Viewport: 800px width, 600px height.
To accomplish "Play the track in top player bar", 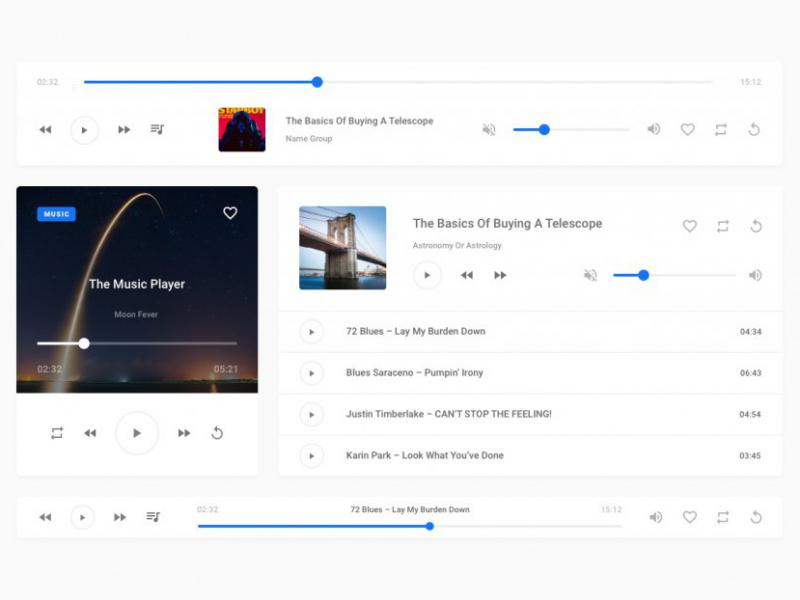I will click(84, 130).
